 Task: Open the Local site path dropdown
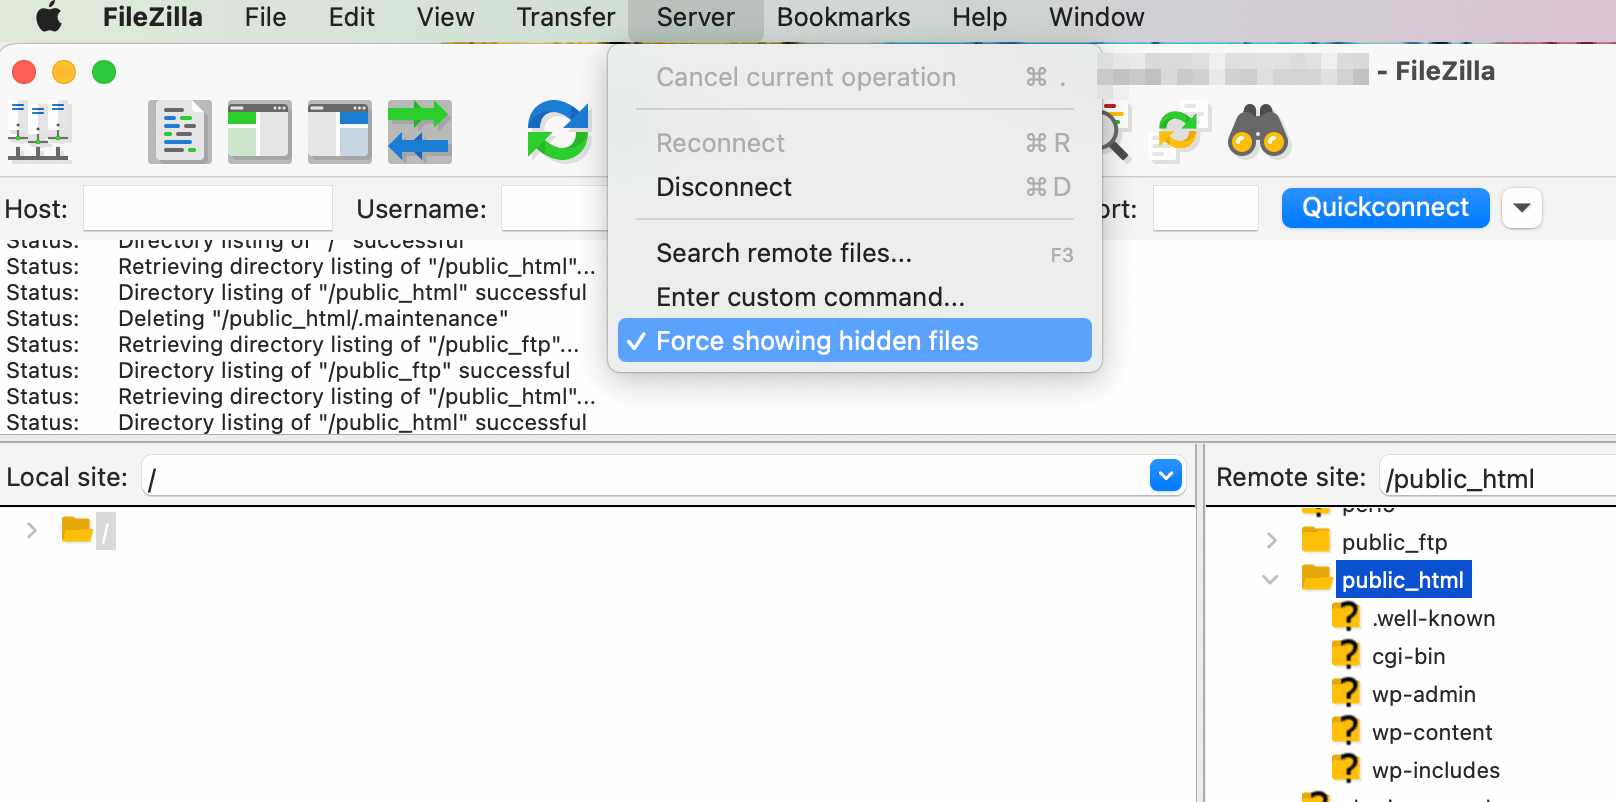1166,476
